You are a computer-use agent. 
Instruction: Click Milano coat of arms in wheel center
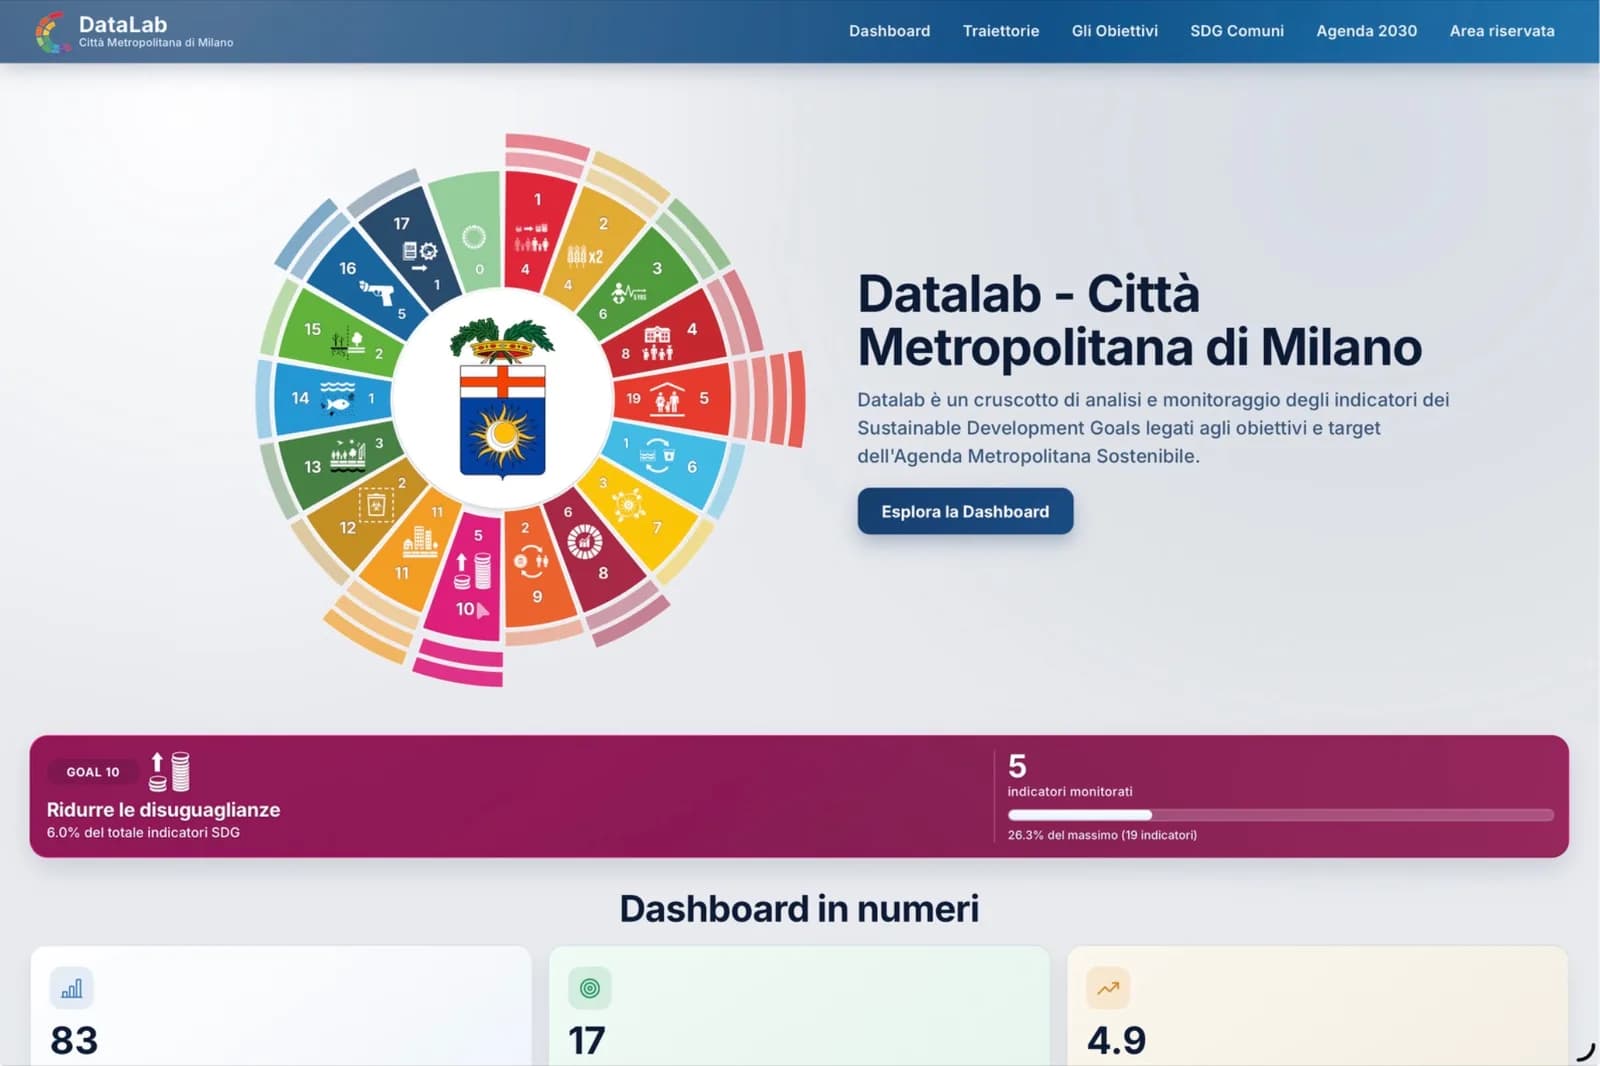coord(502,399)
